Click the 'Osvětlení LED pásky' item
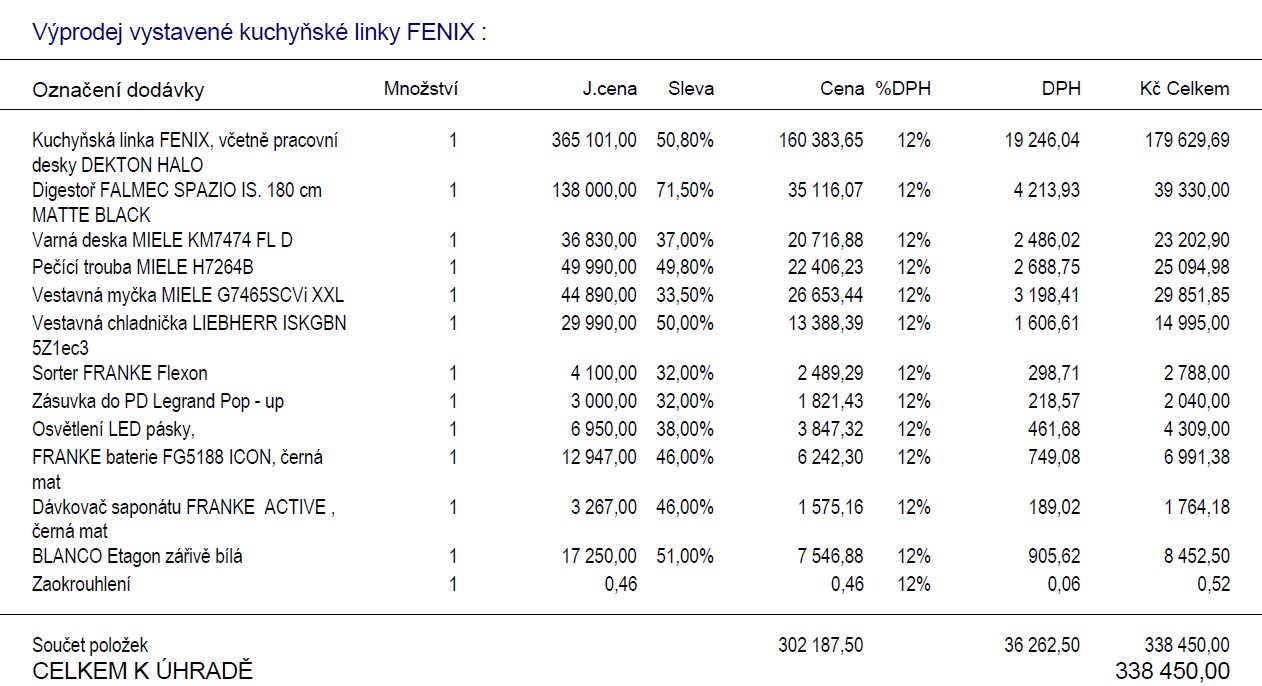The width and height of the screenshot is (1262, 686). point(113,429)
